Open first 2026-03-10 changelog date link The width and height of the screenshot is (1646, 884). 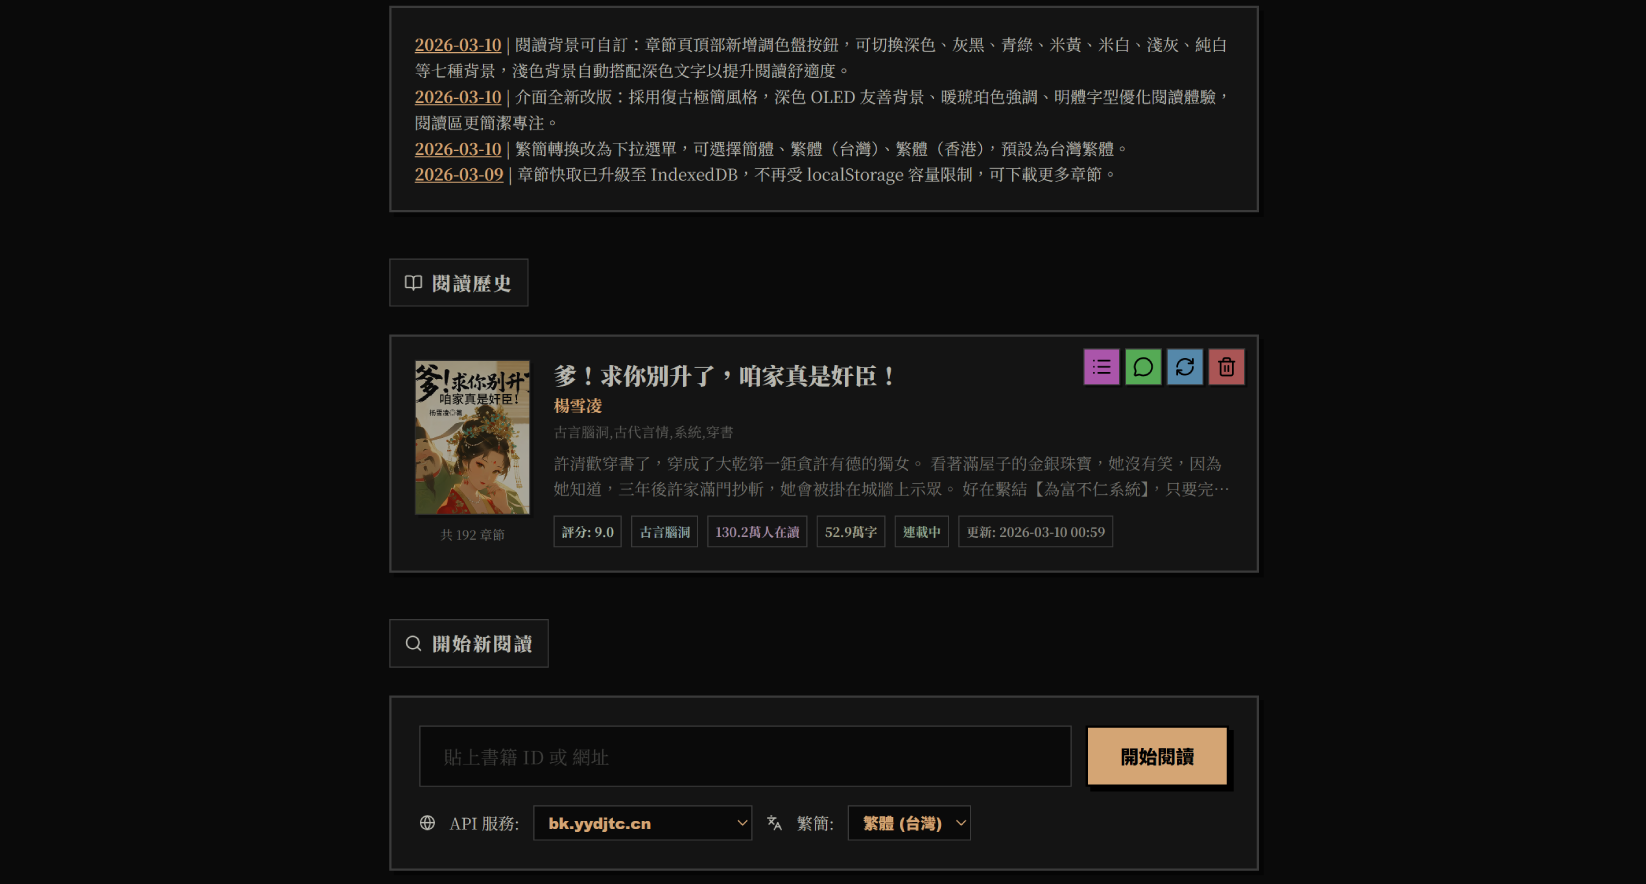pos(458,45)
